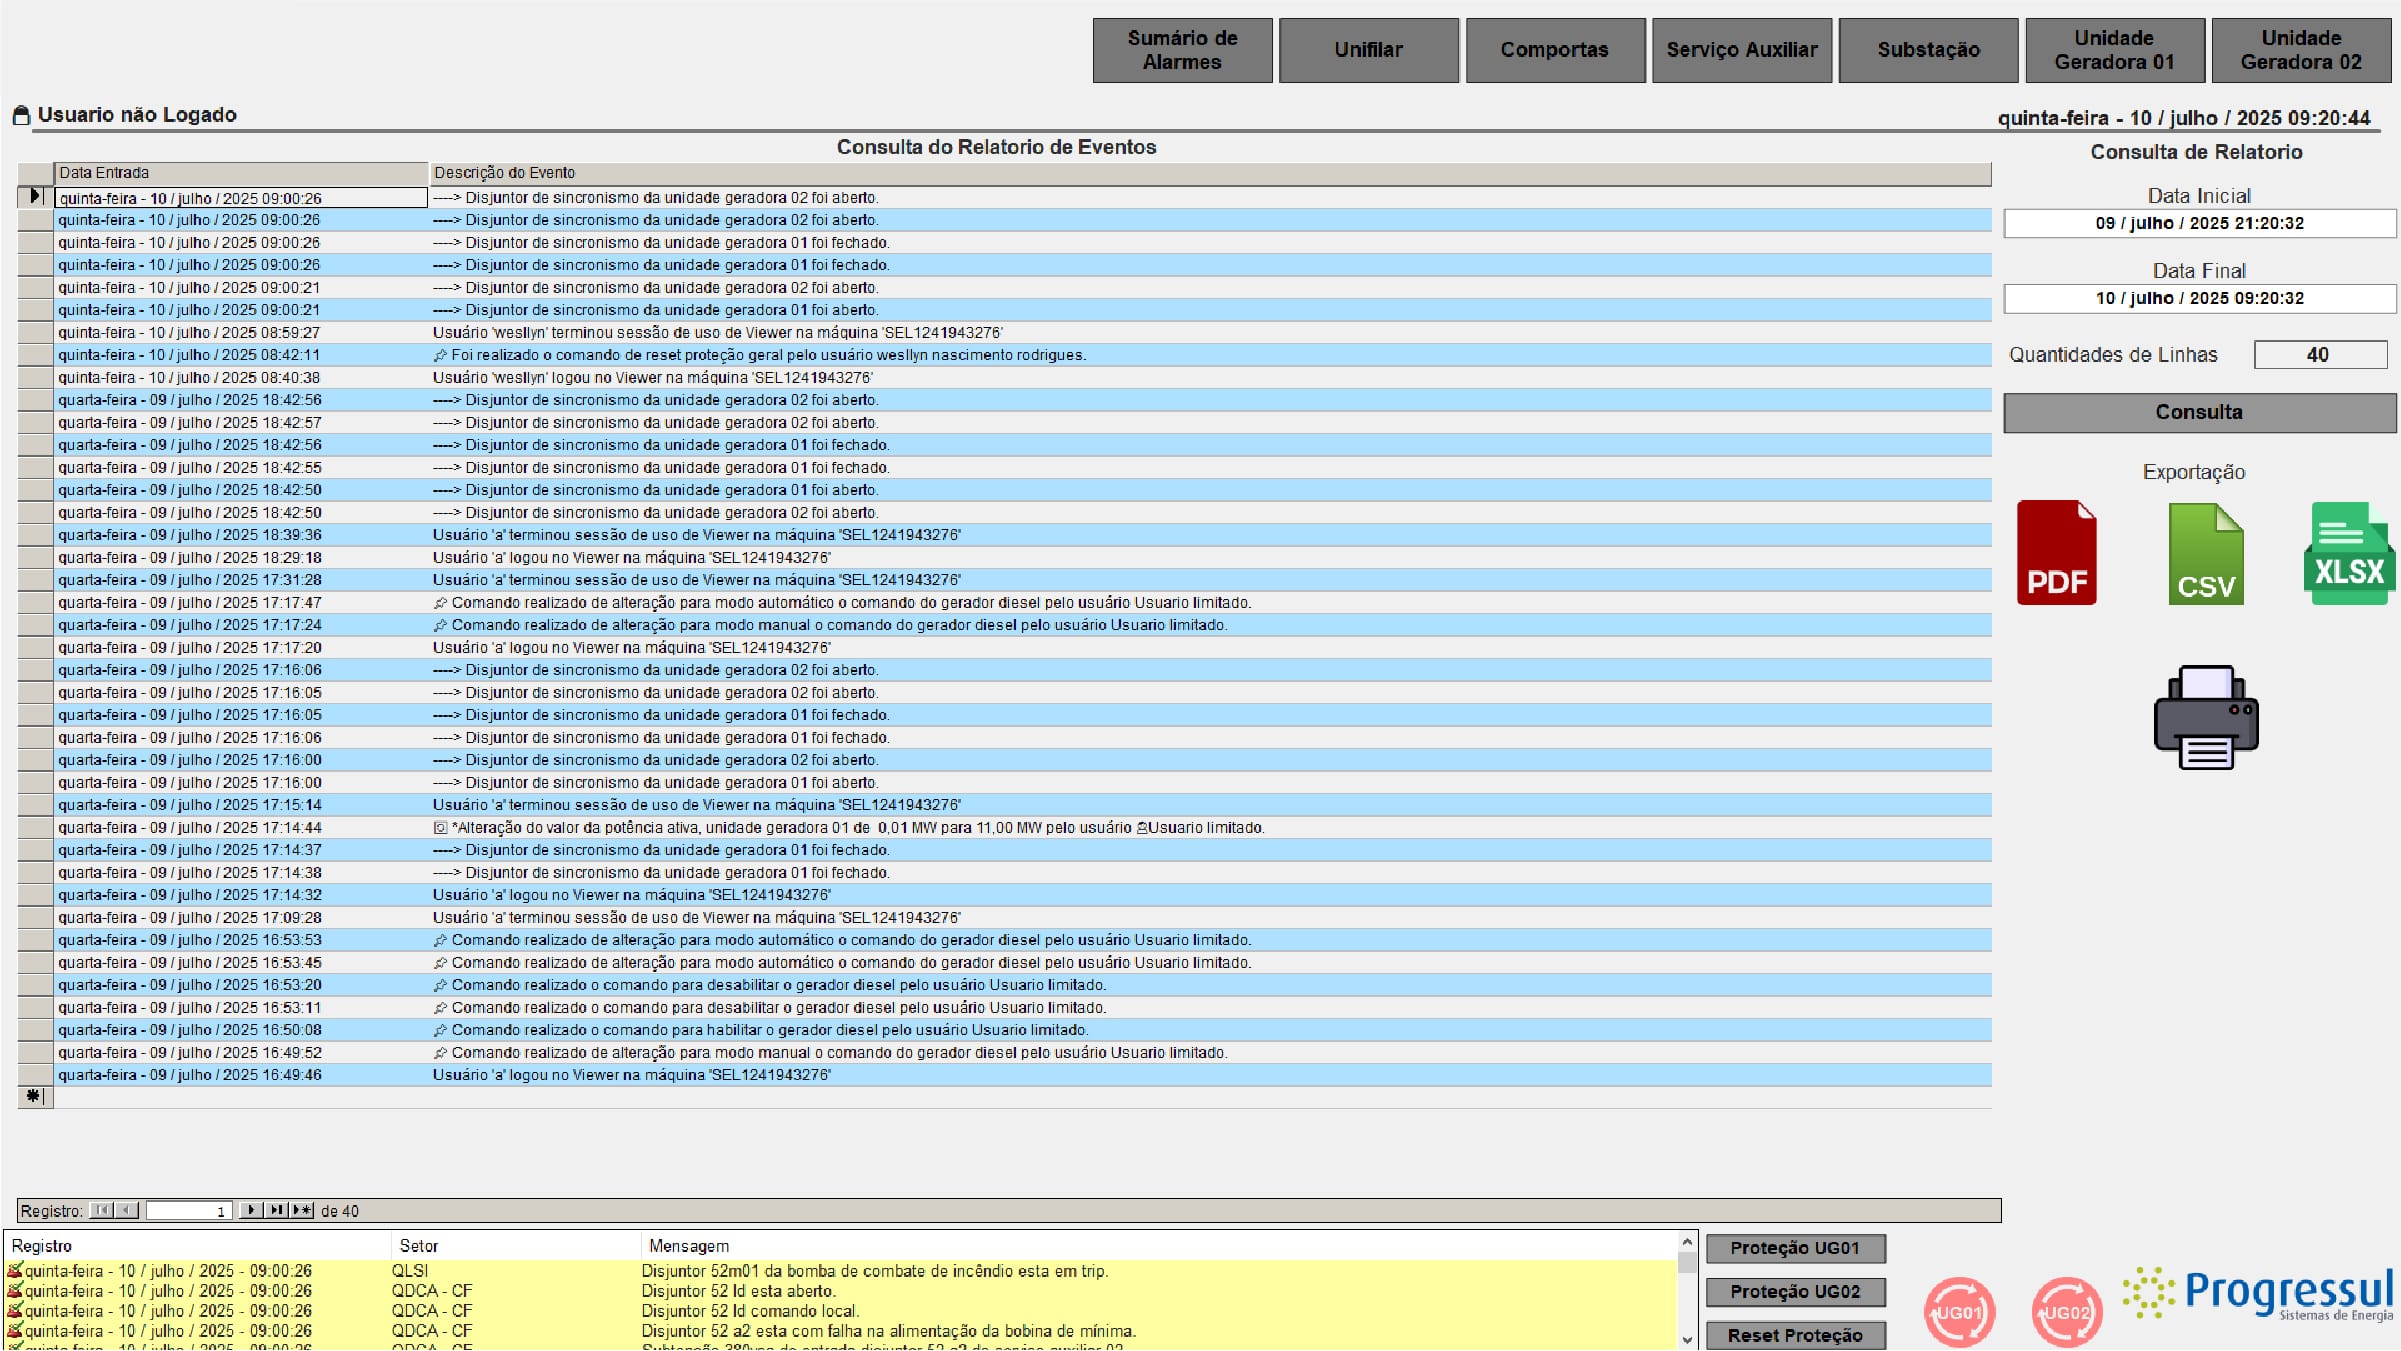2401x1351 pixels.
Task: Click wrench icon of 16:49:52 modo manual event
Action: click(440, 1053)
